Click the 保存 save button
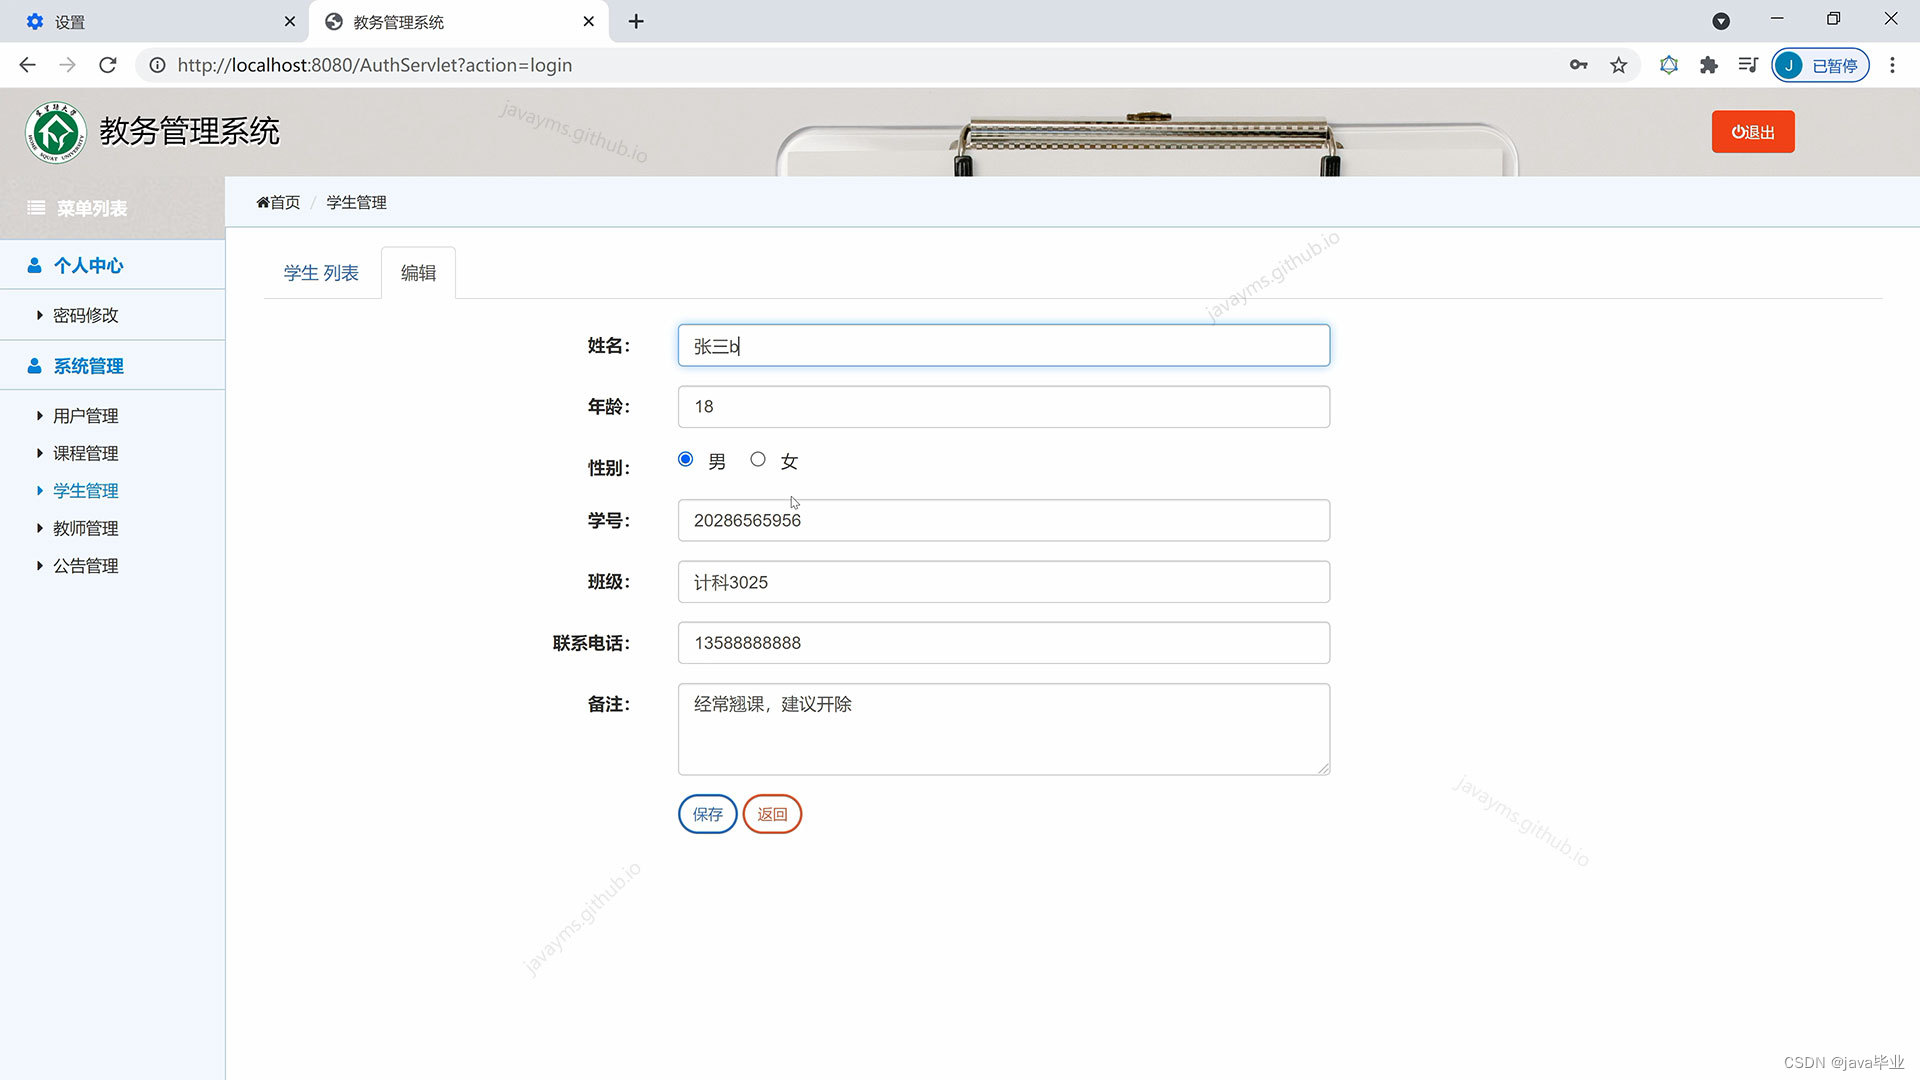This screenshot has width=1920, height=1080. click(x=707, y=814)
